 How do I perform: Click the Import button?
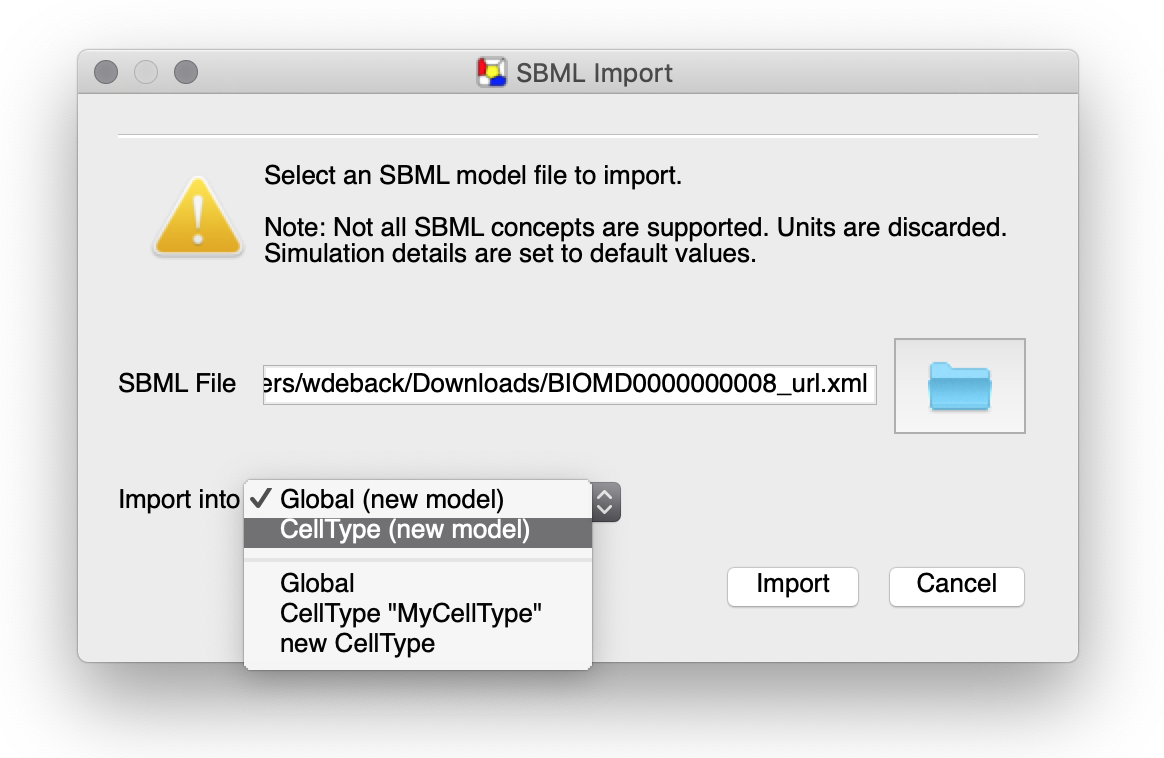(x=793, y=586)
